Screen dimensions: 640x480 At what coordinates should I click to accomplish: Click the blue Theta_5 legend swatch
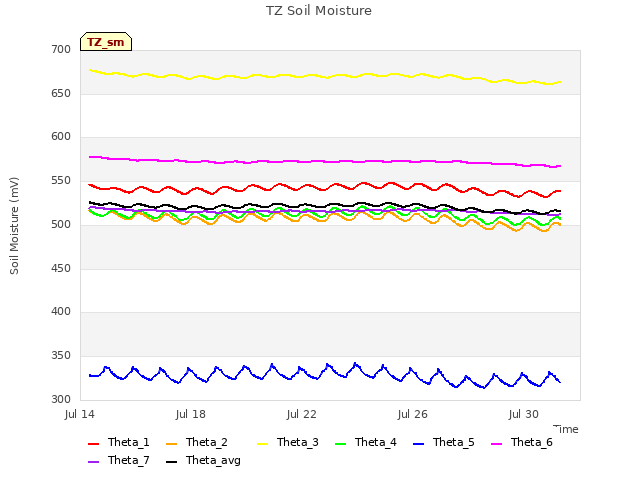(x=418, y=444)
